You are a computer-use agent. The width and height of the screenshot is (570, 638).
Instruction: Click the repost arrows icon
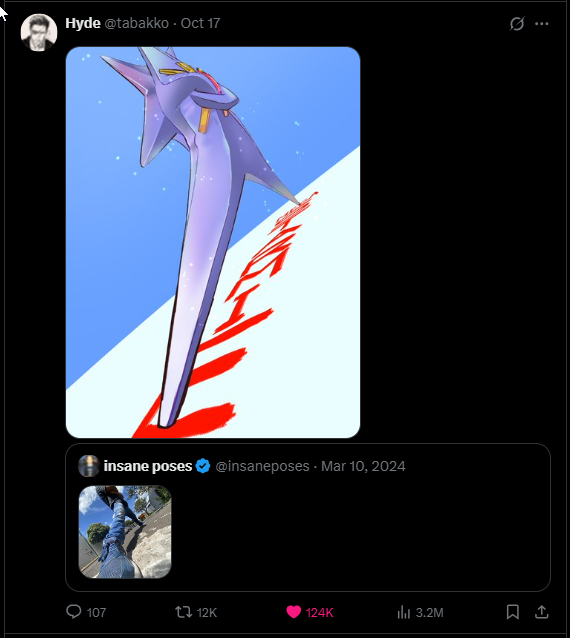point(183,612)
